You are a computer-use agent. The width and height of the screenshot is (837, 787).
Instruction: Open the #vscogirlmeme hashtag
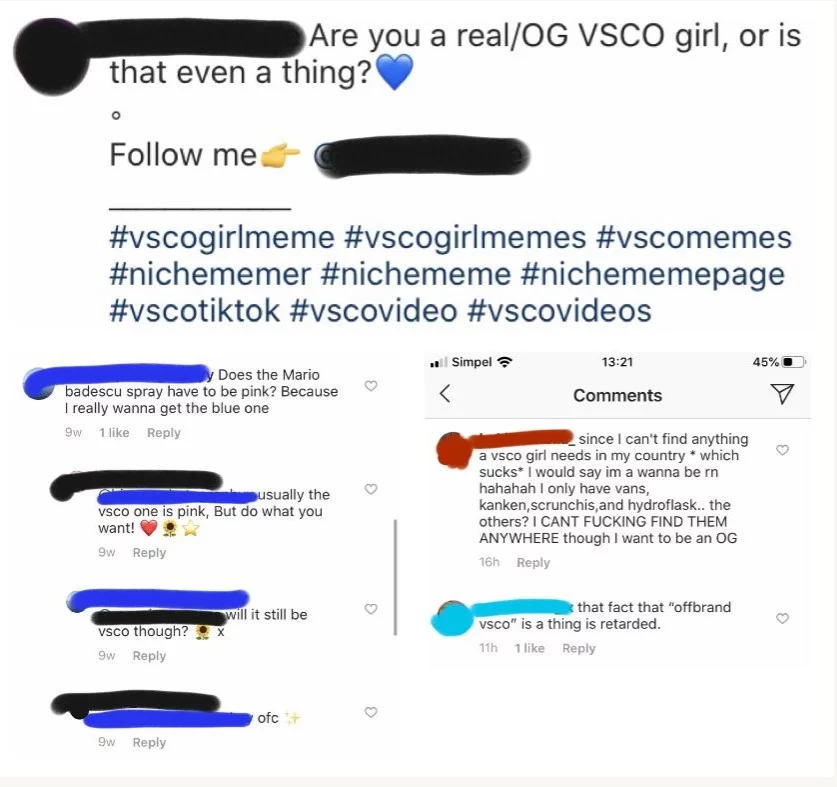pyautogui.click(x=222, y=238)
